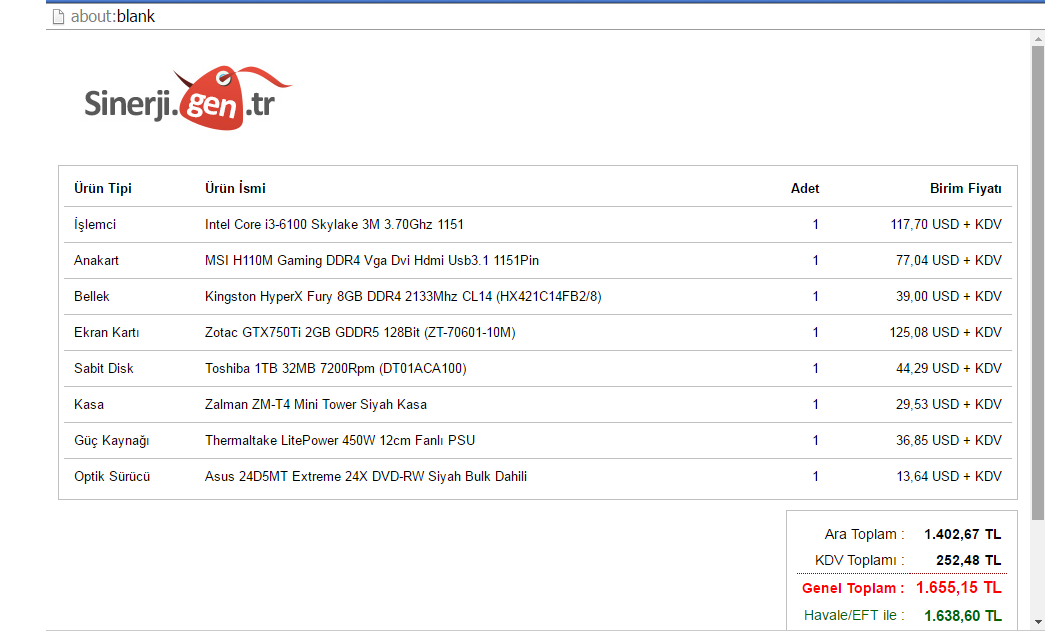Select the Kingston HyperX Fury memory entry

coord(403,296)
